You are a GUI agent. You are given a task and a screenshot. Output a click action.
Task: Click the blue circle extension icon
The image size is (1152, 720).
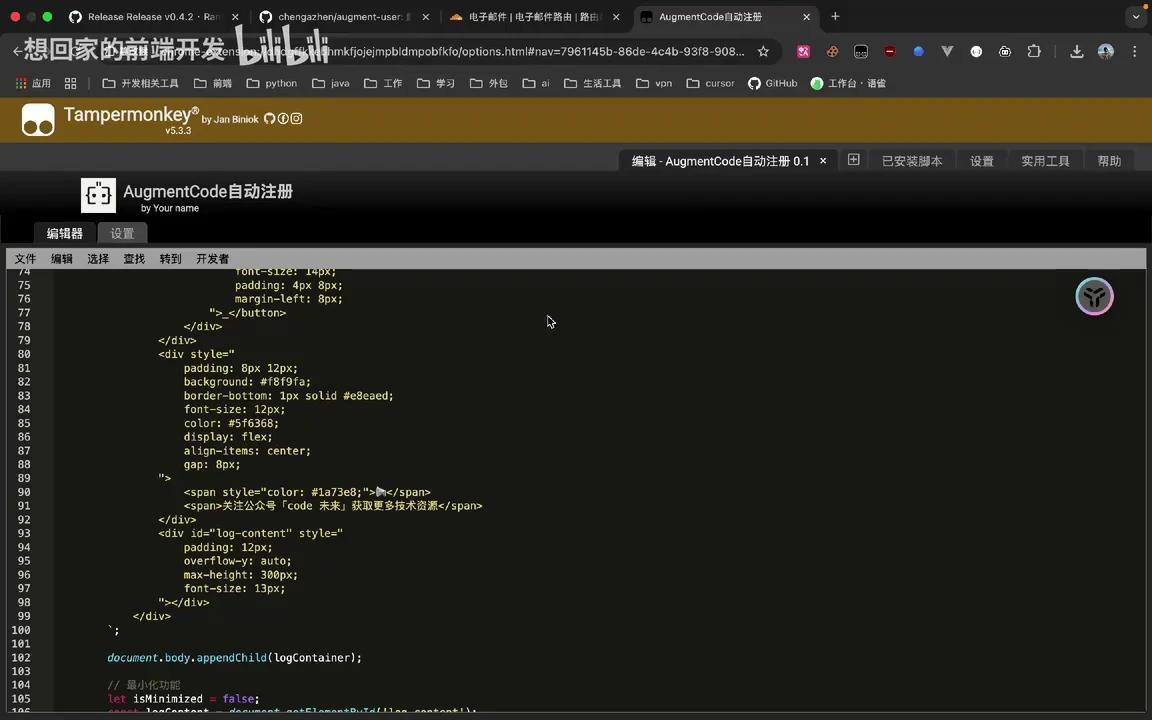pos(918,51)
